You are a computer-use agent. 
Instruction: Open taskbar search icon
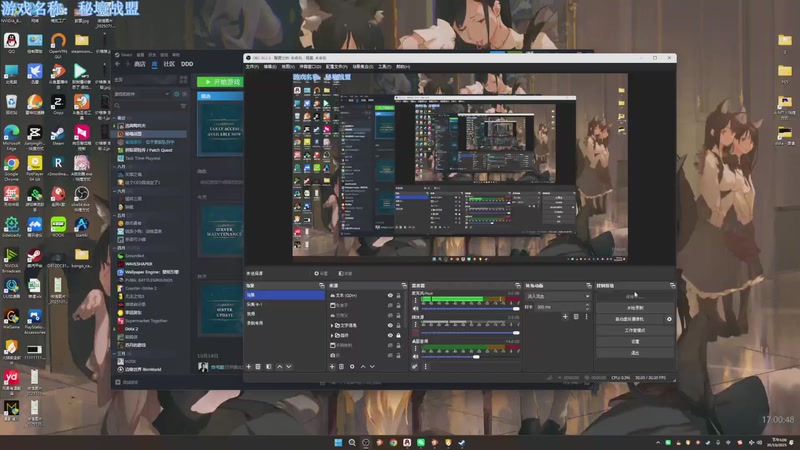[352, 442]
